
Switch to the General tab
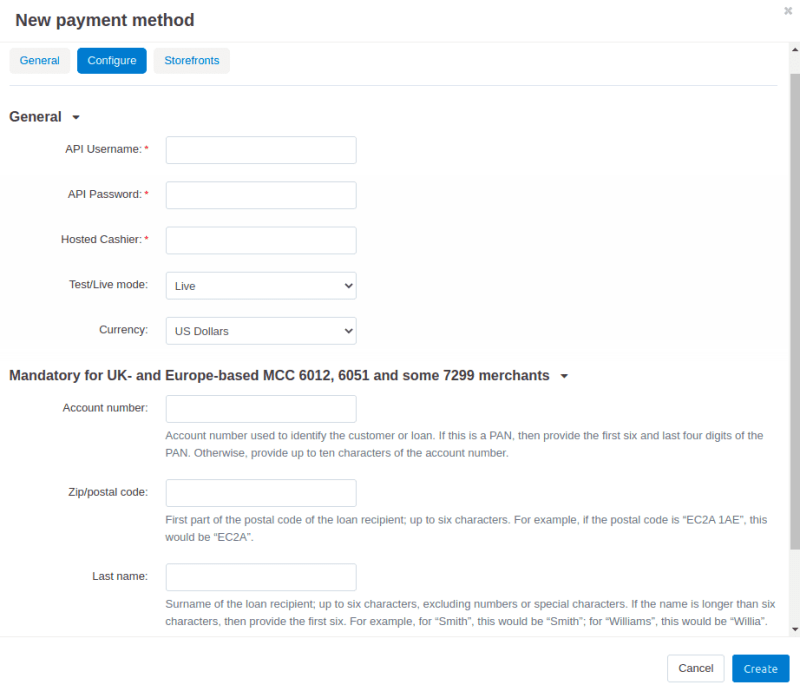[x=40, y=61]
